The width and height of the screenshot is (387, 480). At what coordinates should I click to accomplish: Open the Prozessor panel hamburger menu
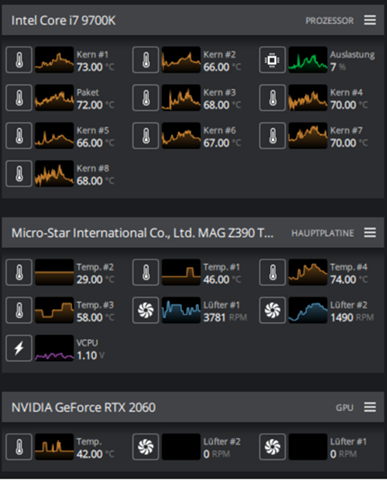[370, 20]
